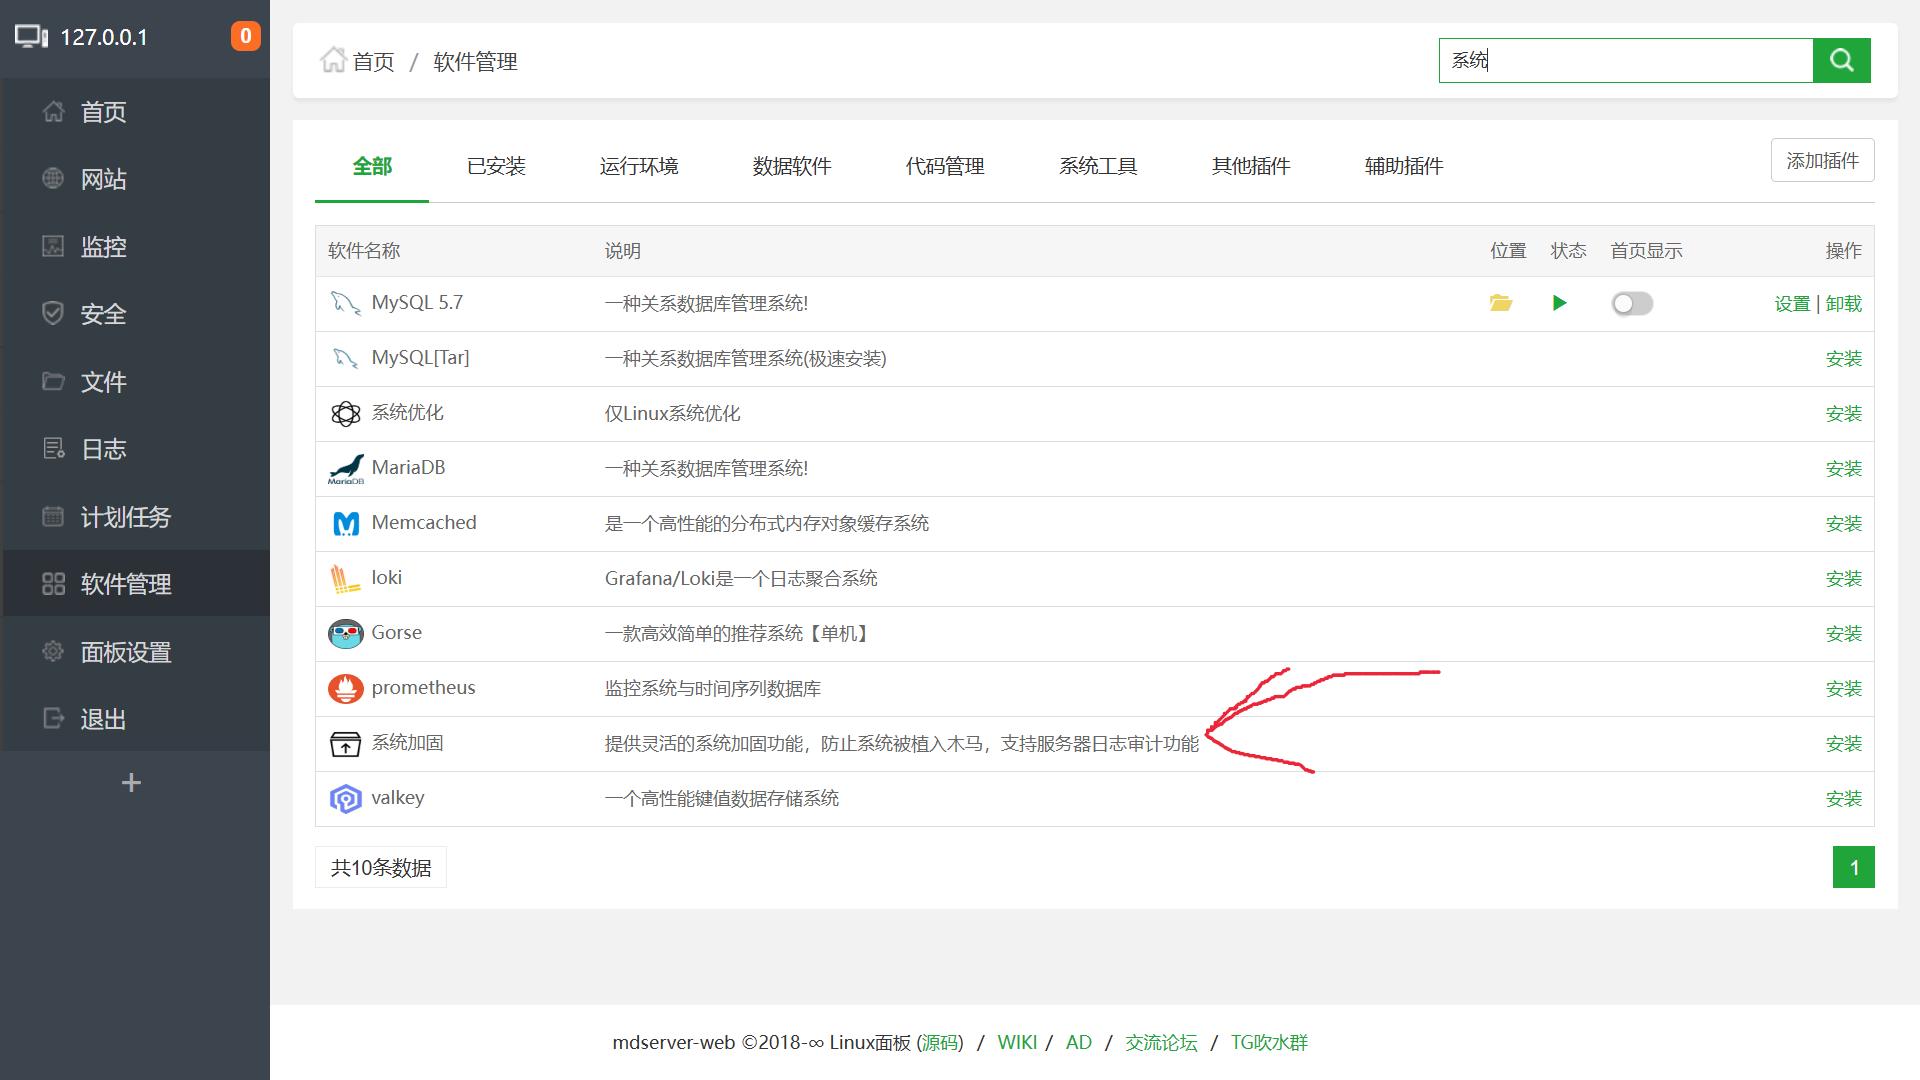
Task: Start MySQL 5.7 with the green play icon
Action: click(x=1560, y=303)
